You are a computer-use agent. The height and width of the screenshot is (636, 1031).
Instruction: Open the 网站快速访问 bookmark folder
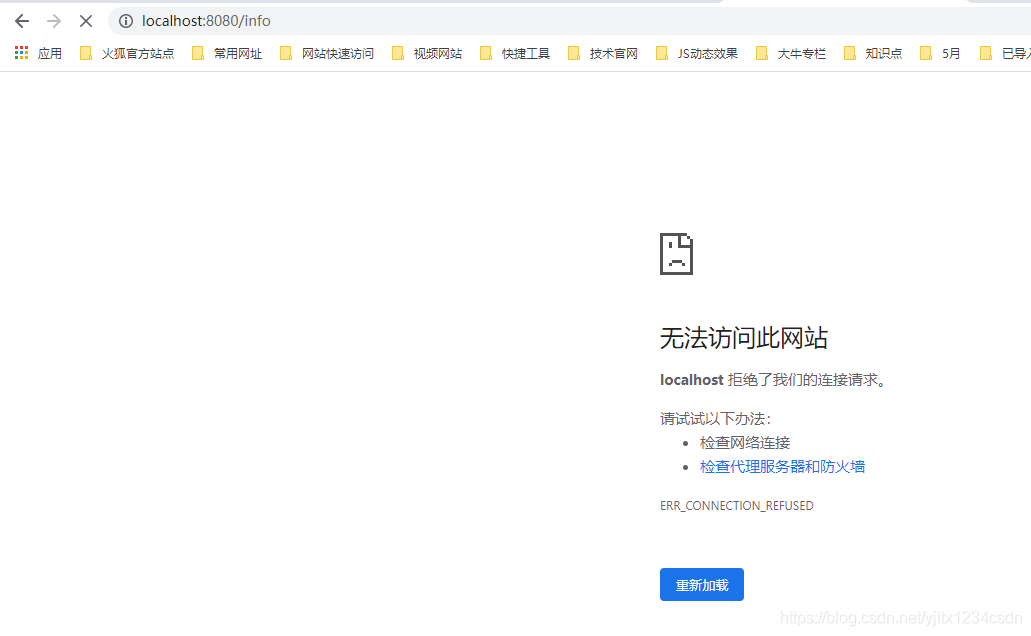click(327, 53)
